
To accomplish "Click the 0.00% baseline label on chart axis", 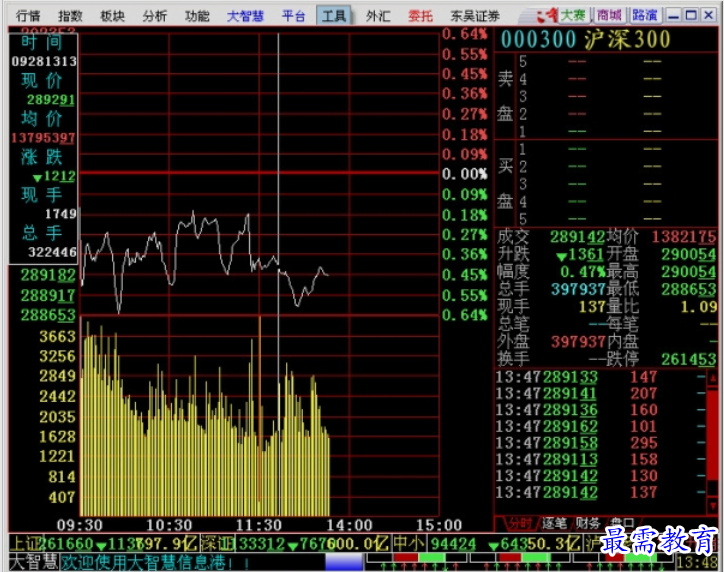I will 465,174.
